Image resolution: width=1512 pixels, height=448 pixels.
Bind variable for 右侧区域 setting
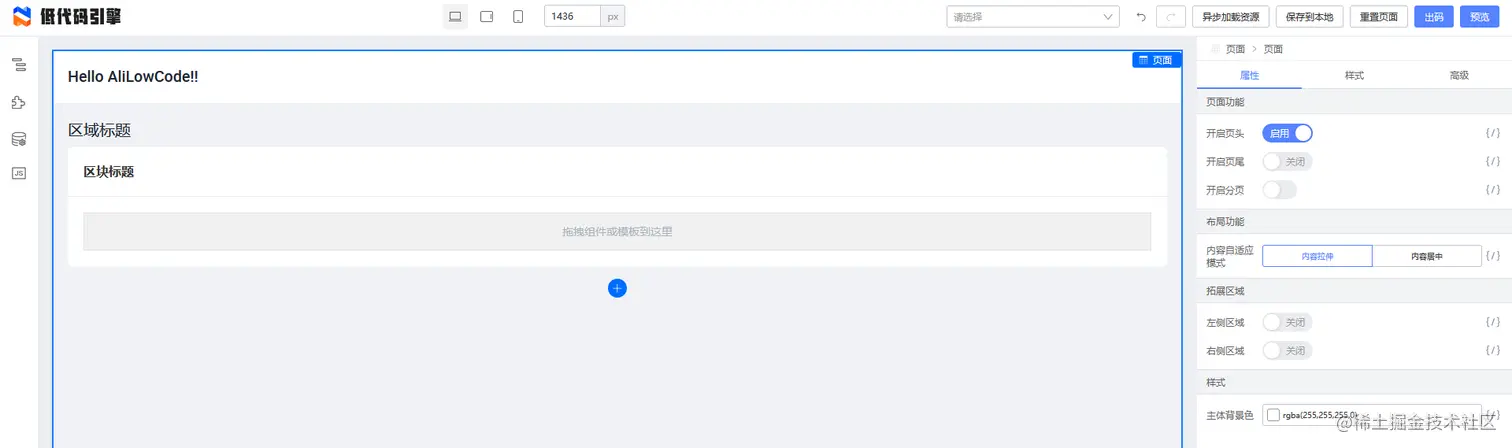(x=1492, y=351)
